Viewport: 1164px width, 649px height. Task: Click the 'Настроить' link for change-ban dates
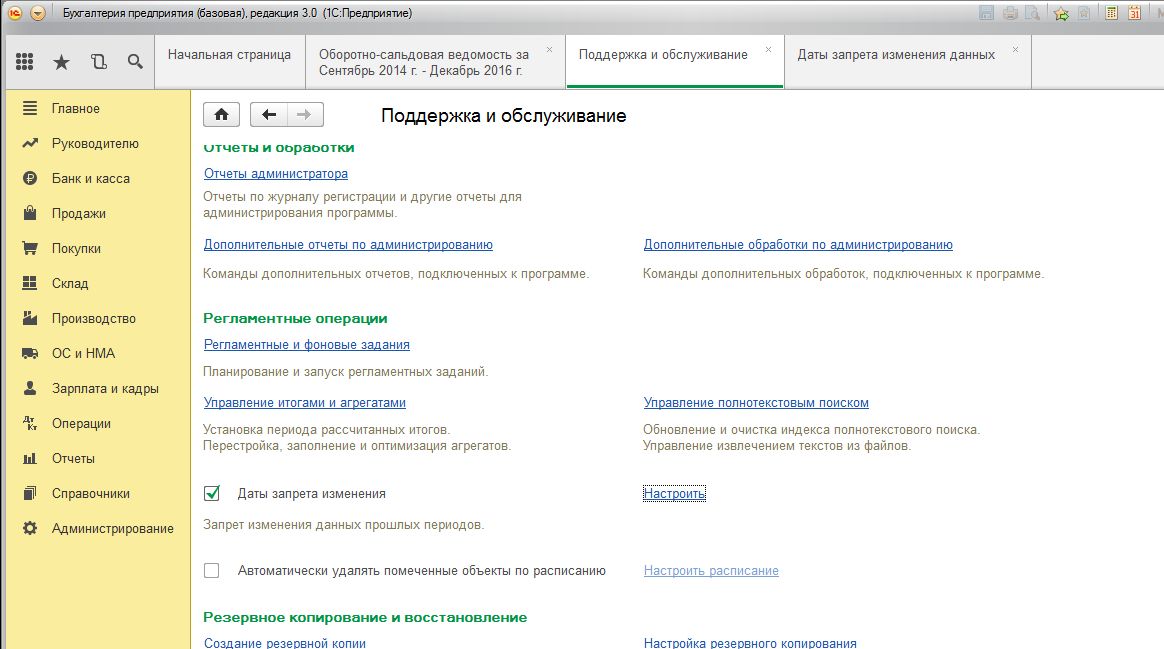[674, 493]
